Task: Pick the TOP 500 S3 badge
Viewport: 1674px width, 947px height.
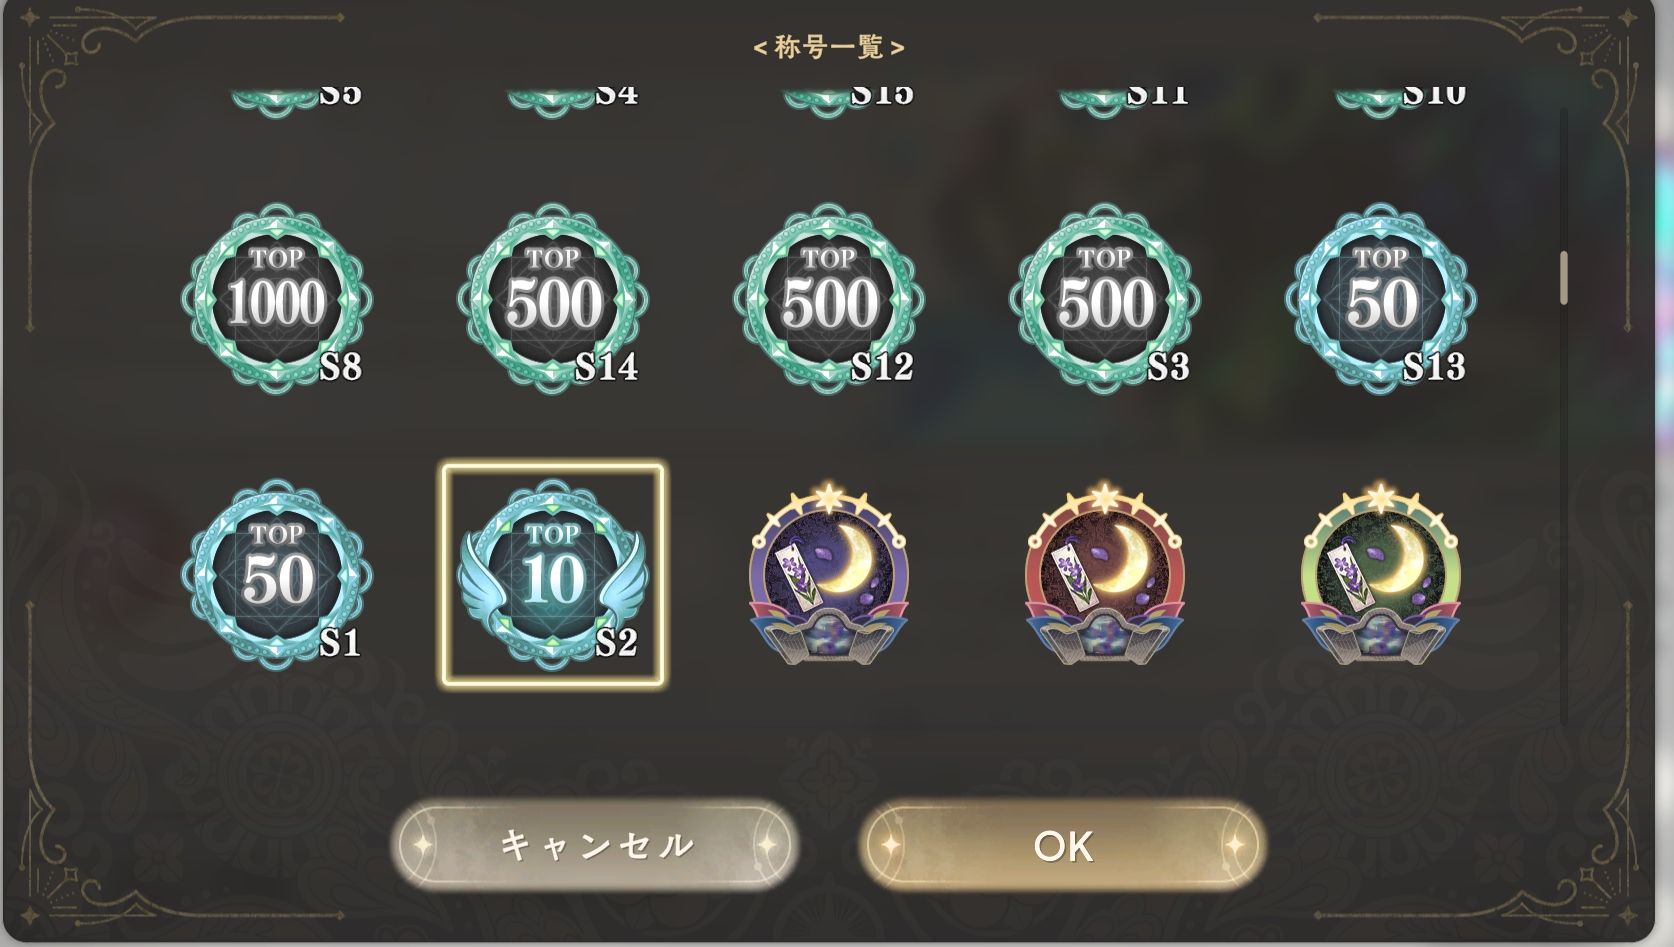Action: click(x=1105, y=298)
